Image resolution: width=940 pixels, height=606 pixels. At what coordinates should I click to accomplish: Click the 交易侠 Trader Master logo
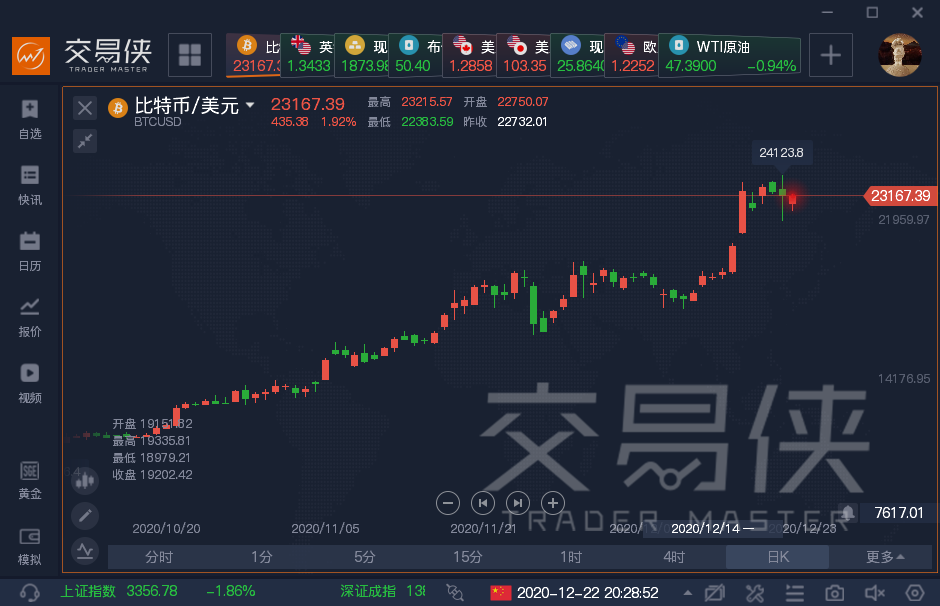point(82,56)
